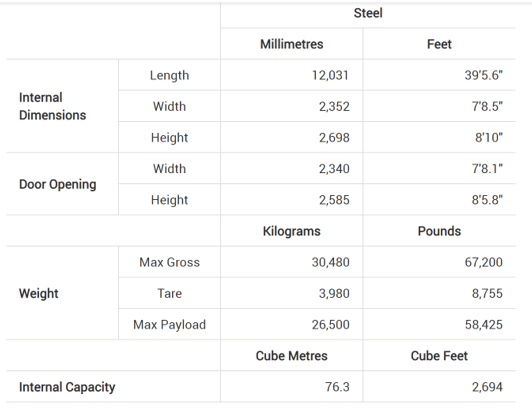Select the internal height value 2,698

(x=334, y=138)
